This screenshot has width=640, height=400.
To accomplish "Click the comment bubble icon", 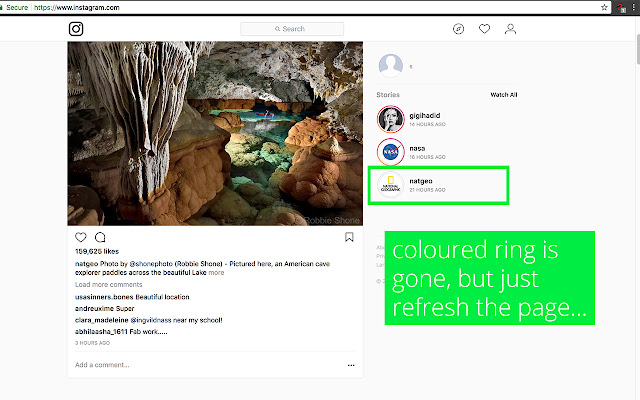I will (100, 238).
